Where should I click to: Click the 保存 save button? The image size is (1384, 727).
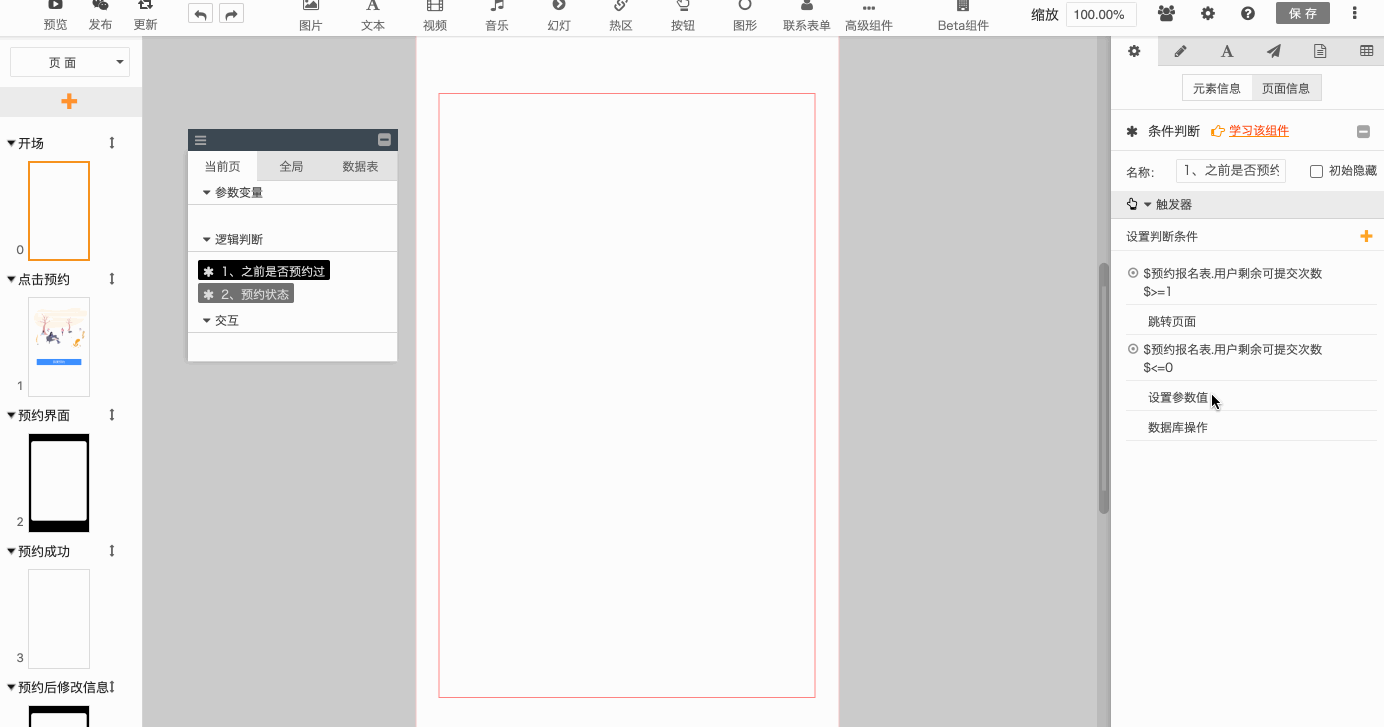(1303, 13)
